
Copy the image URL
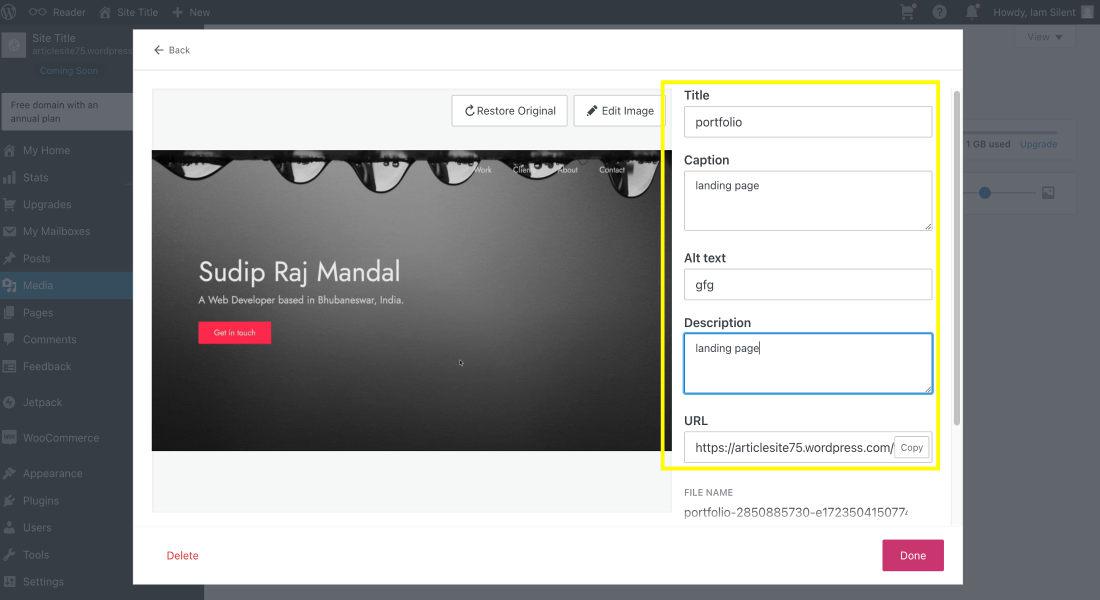pos(911,447)
